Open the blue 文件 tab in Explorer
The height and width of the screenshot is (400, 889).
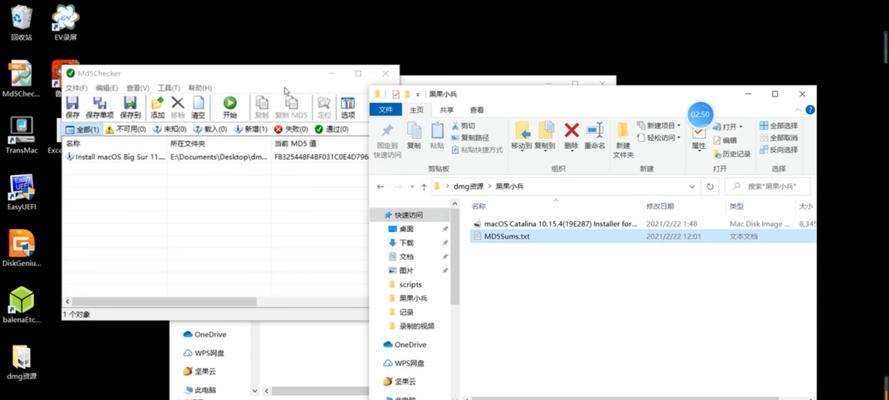pos(386,110)
